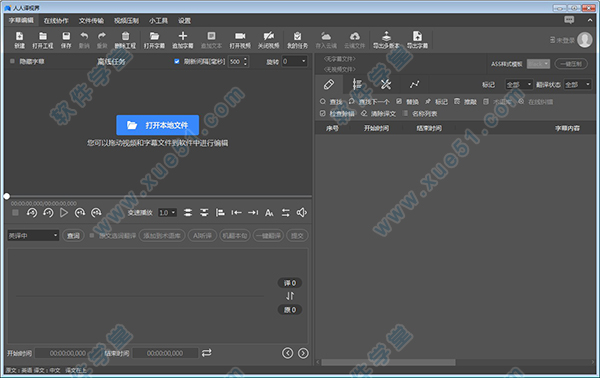Open the 文件传输 menu tab
The height and width of the screenshot is (378, 600).
[x=91, y=21]
